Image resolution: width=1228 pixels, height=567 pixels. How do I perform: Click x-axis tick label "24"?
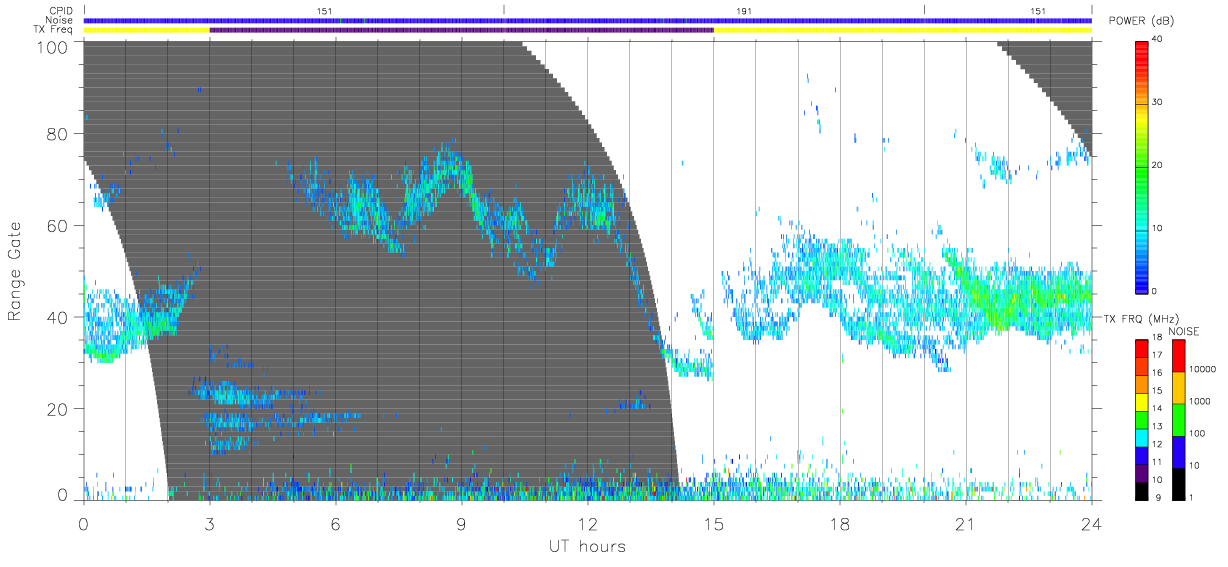pos(1092,523)
